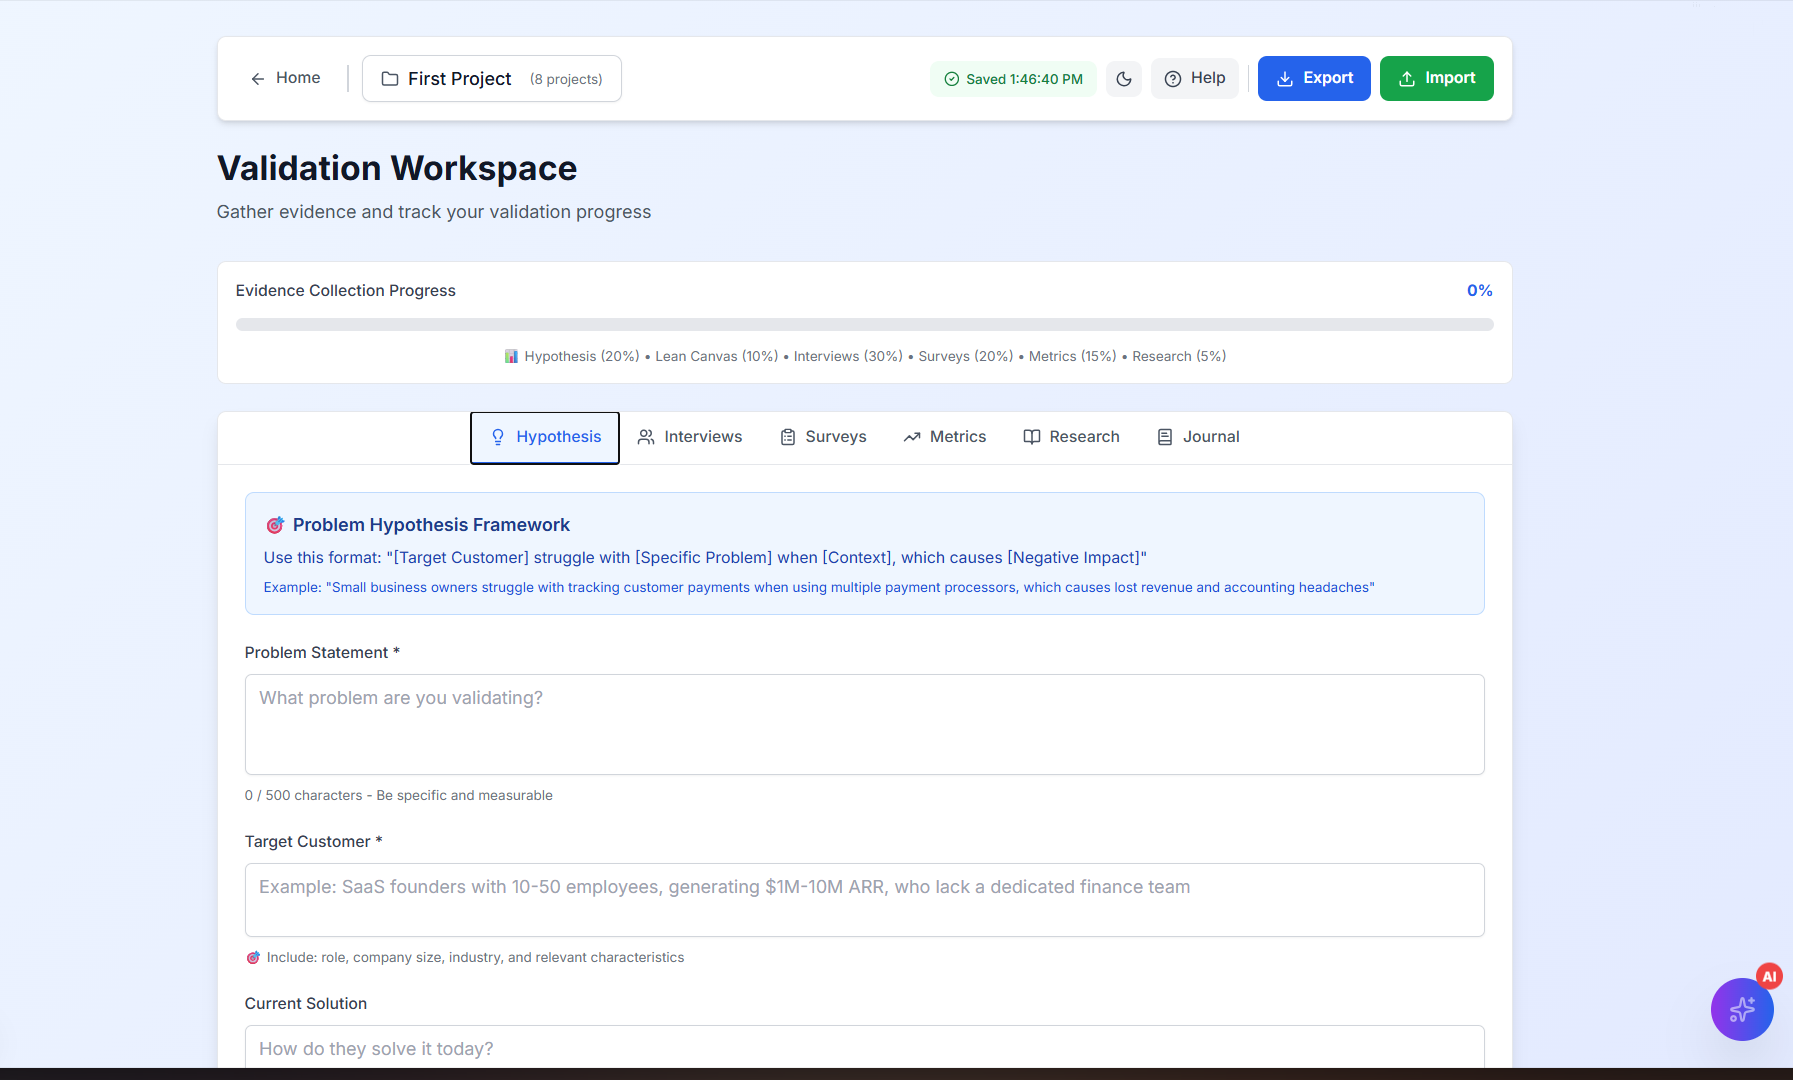Viewport: 1793px width, 1080px height.
Task: Go to the Metrics tab
Action: 944,437
